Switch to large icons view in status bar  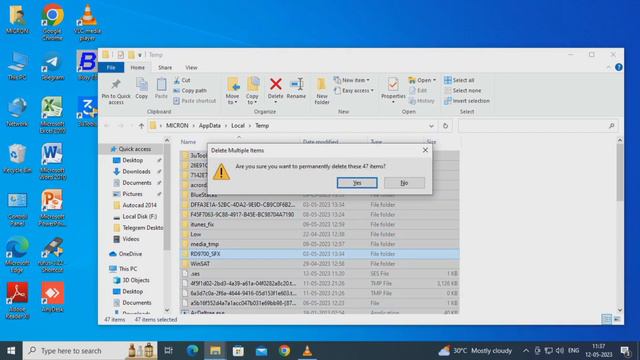[x=617, y=319]
